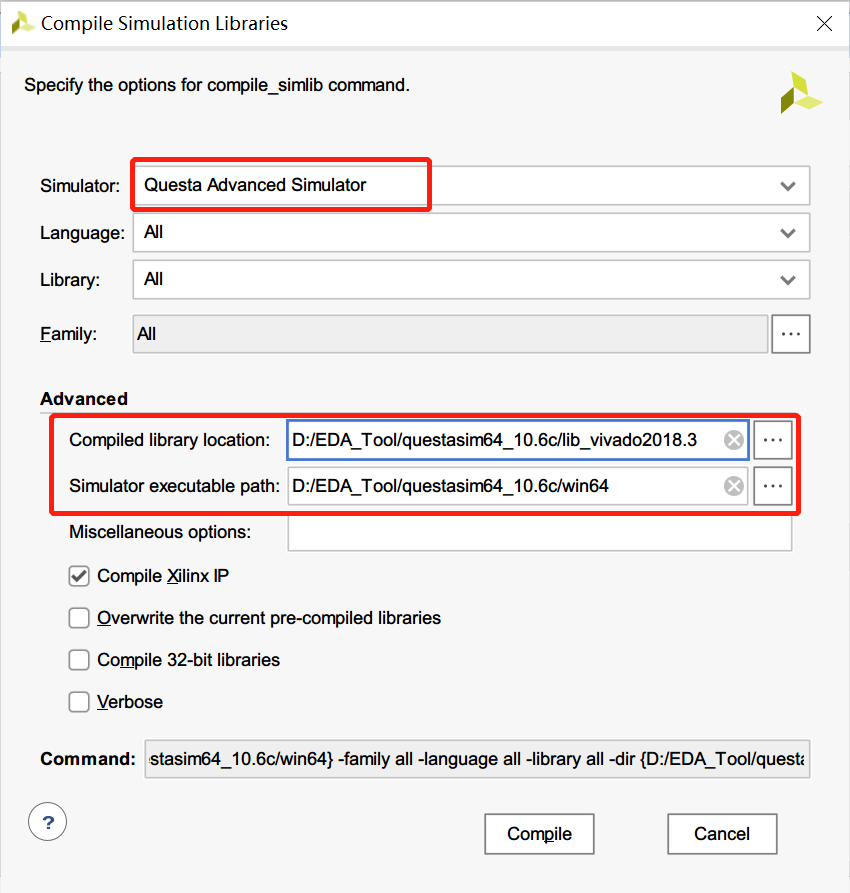This screenshot has height=893, width=850.
Task: Expand the Library dropdown
Action: (788, 280)
